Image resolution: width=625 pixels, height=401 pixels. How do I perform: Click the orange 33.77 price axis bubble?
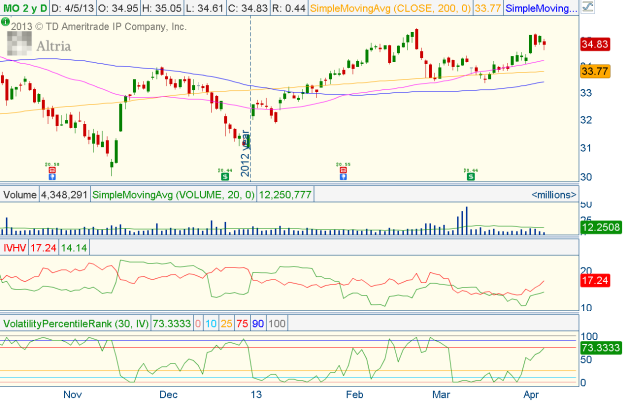click(x=595, y=71)
